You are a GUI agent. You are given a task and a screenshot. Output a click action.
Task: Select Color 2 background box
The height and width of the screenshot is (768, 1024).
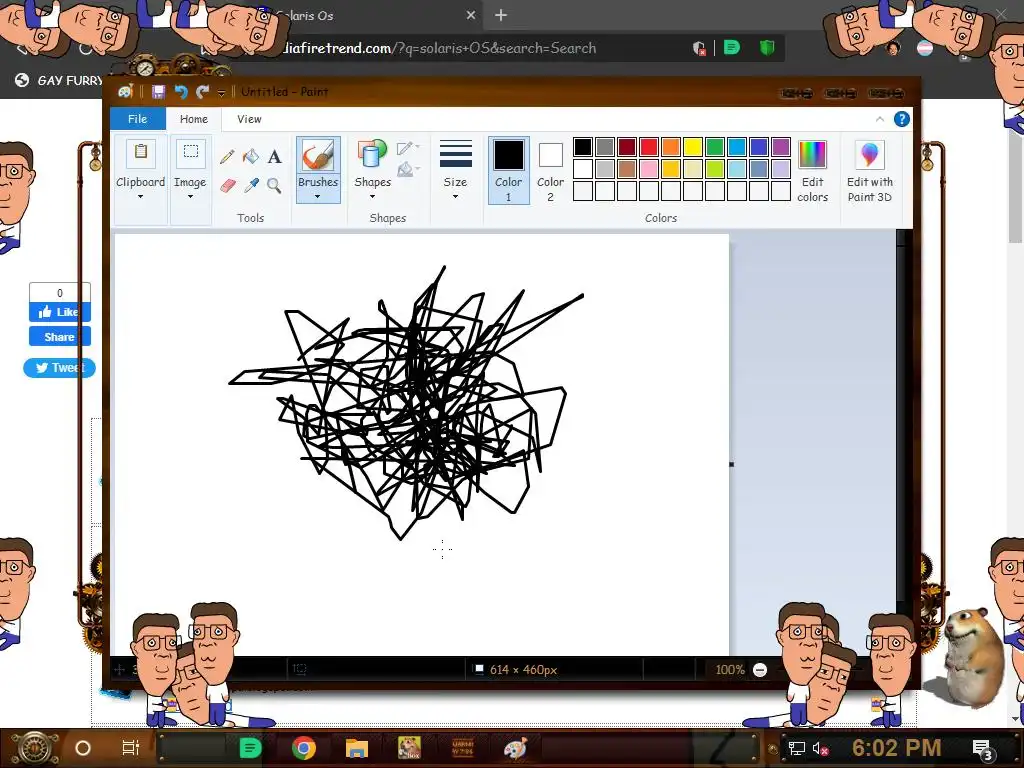click(x=550, y=170)
